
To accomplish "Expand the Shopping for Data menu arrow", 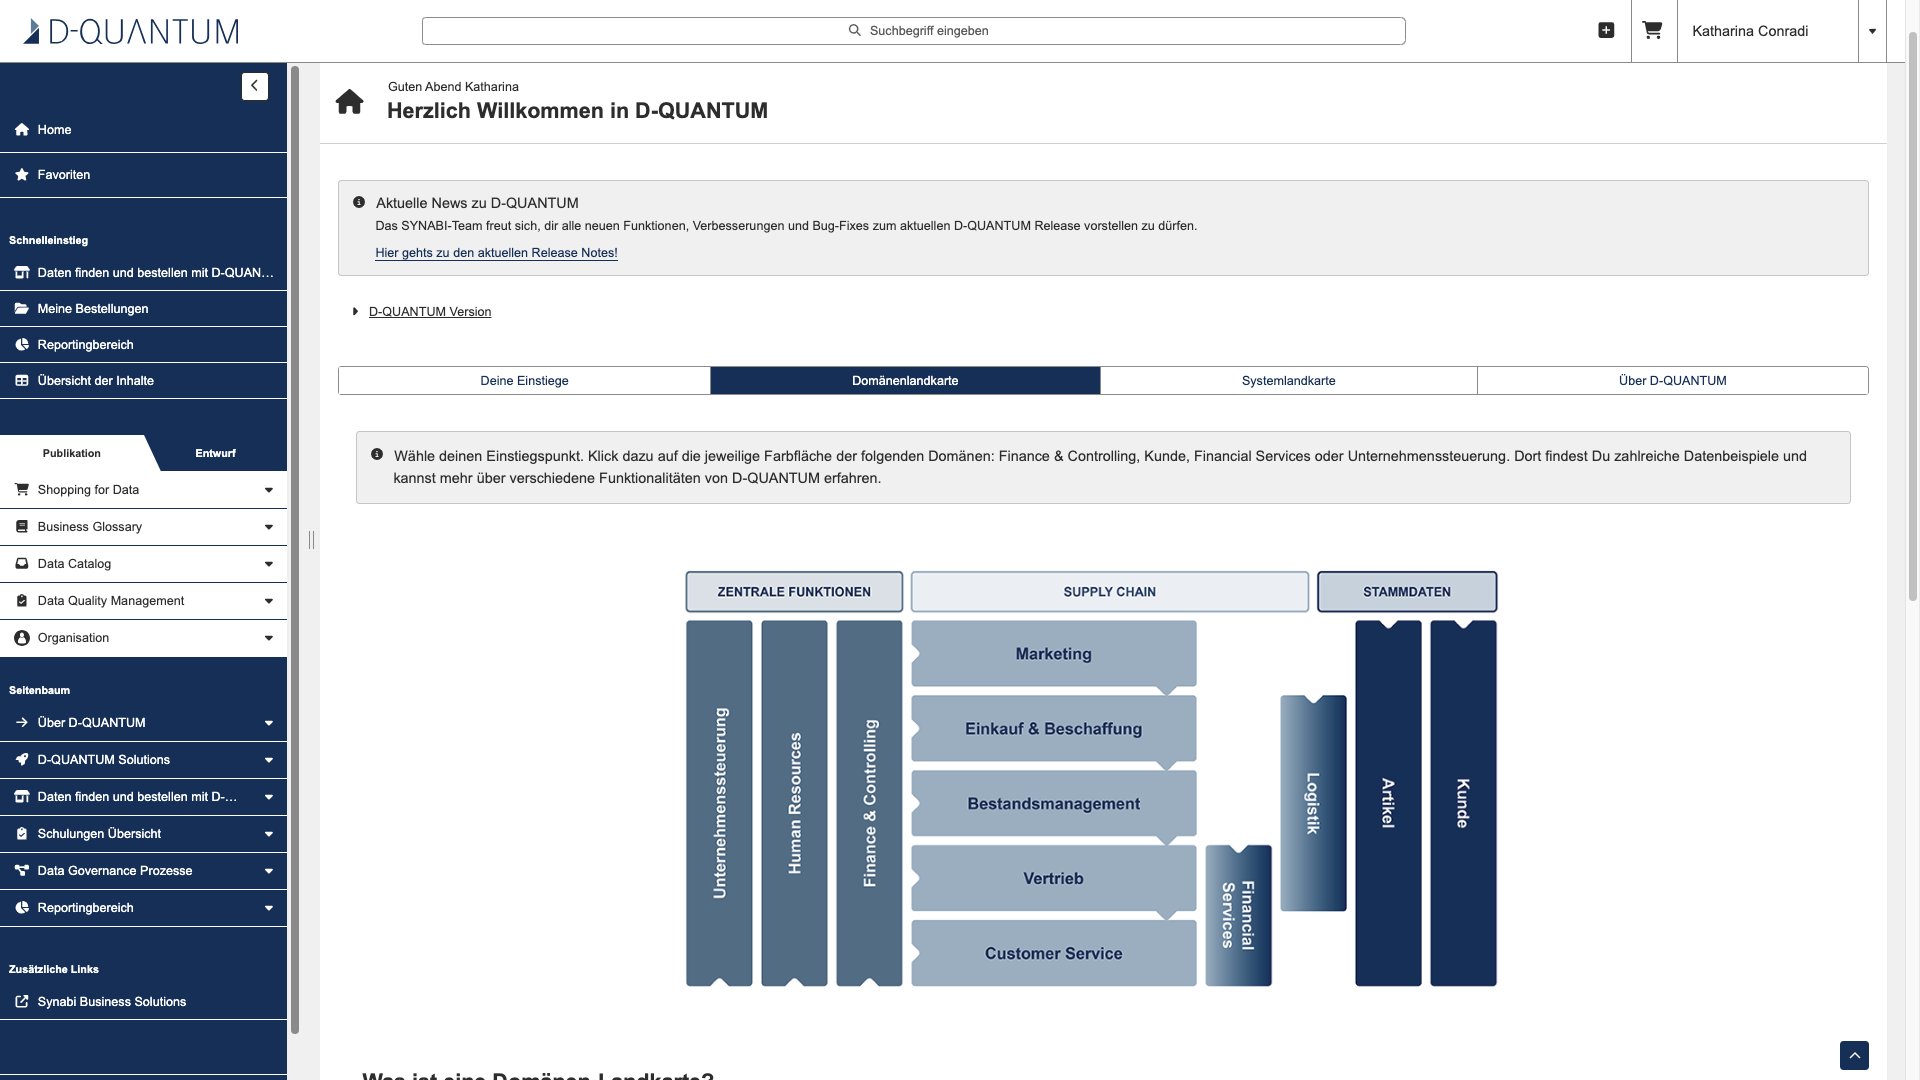I will (268, 490).
